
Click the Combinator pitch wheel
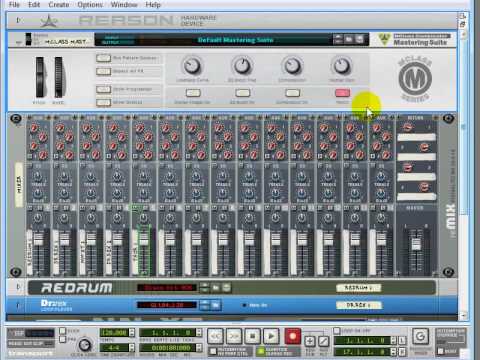click(39, 77)
